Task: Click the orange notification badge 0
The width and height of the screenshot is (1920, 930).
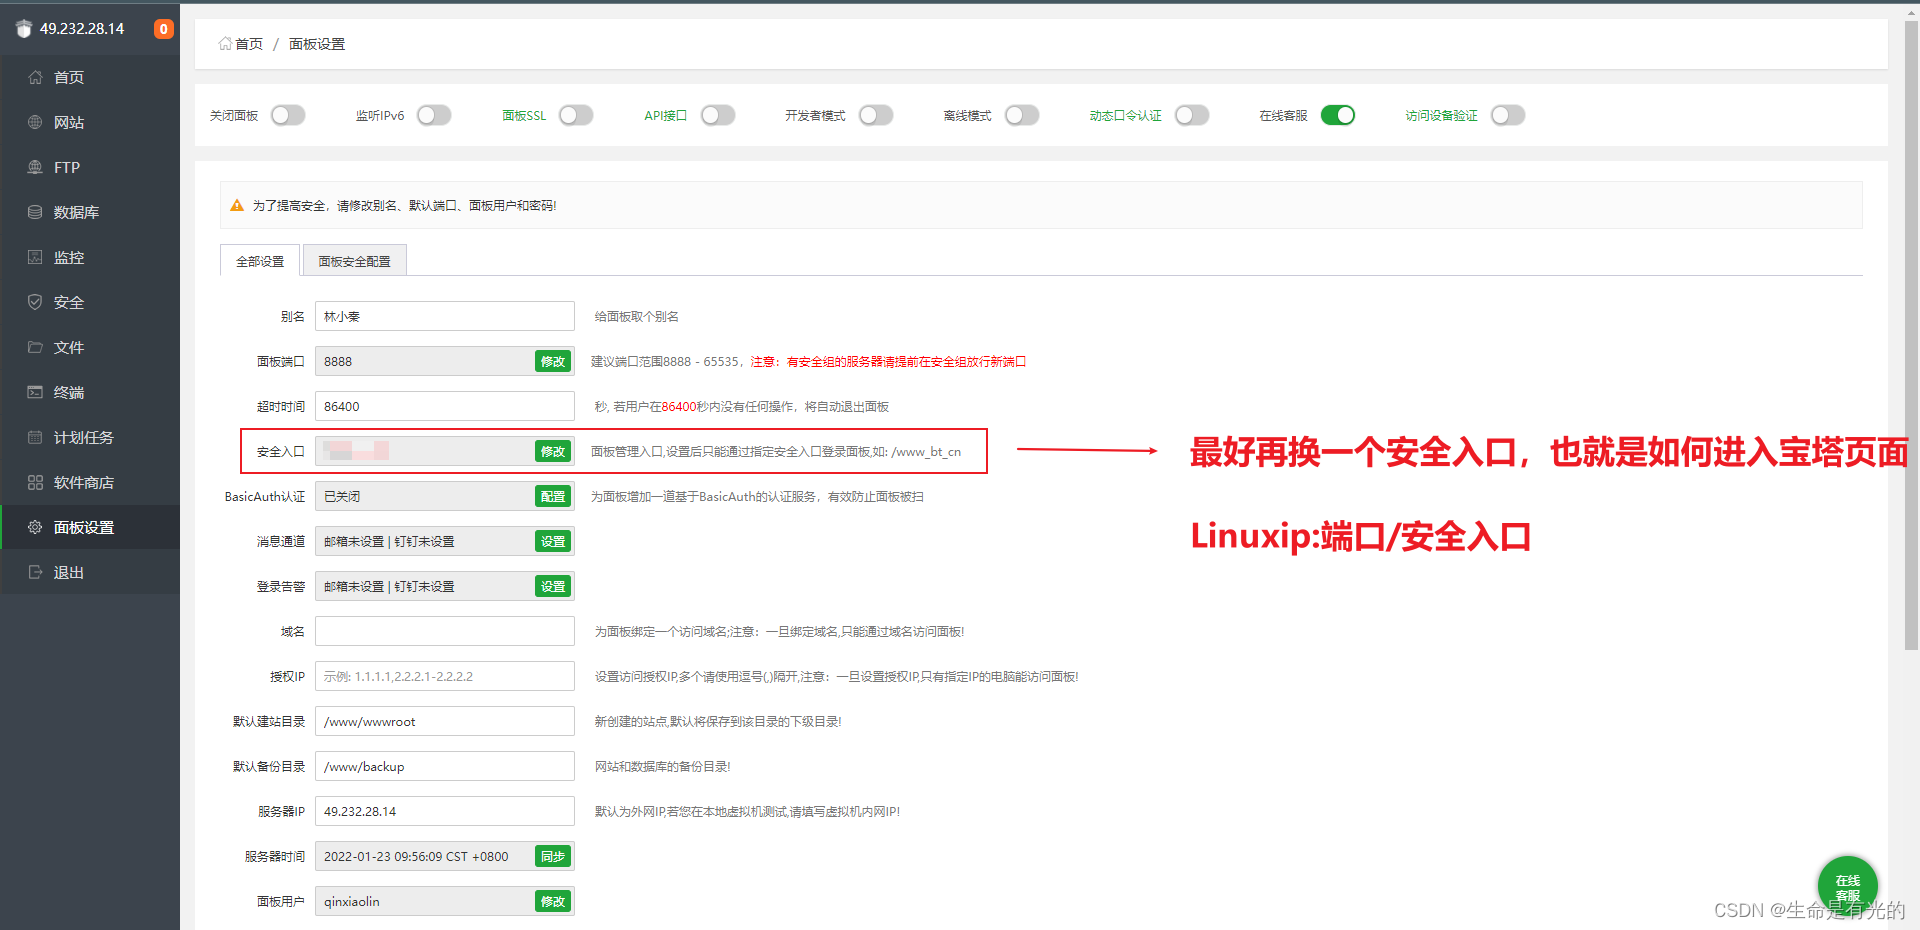Action: click(x=164, y=29)
